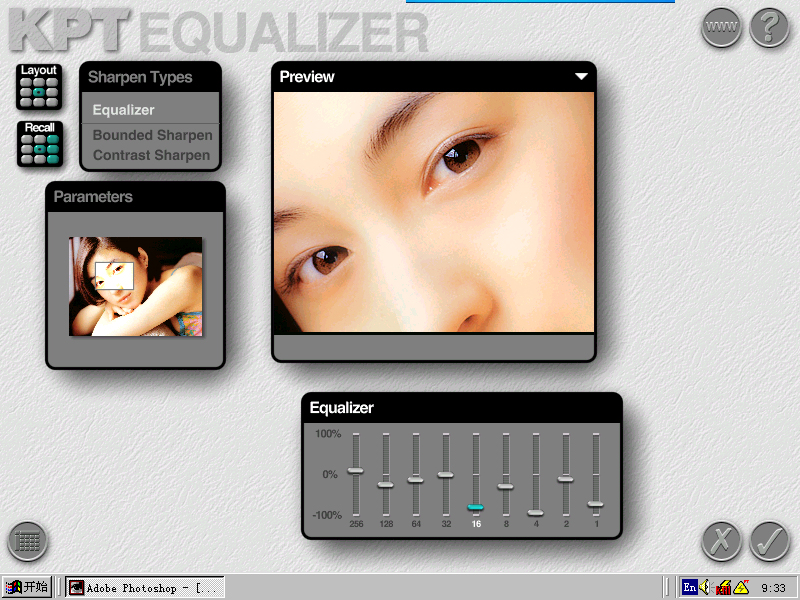This screenshot has height=600, width=800.
Task: Select the Bounded Sharpen type
Action: coord(152,135)
